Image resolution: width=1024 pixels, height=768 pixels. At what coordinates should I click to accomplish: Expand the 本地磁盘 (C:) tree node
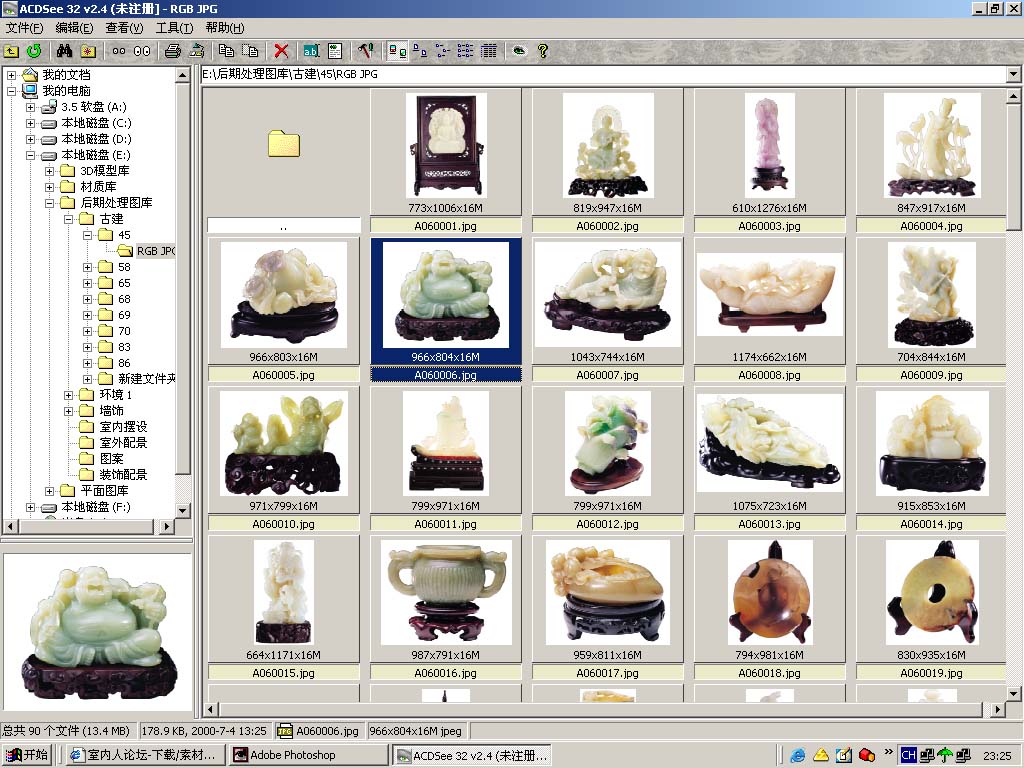31,123
